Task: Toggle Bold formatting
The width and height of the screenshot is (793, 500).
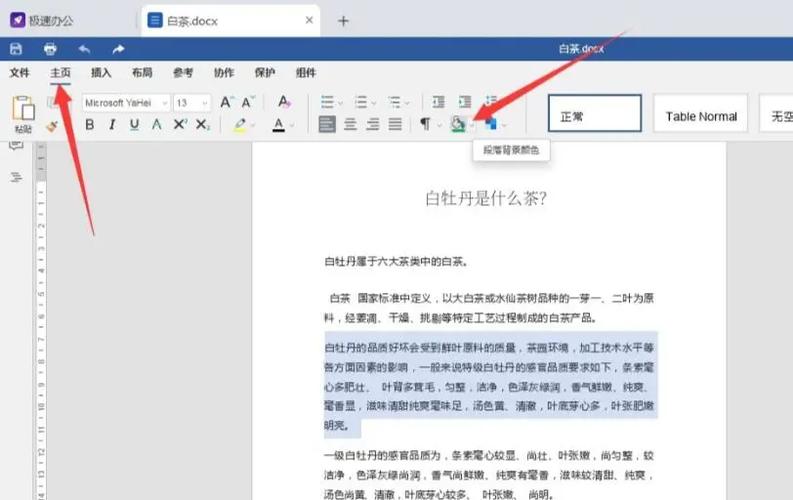Action: point(90,124)
